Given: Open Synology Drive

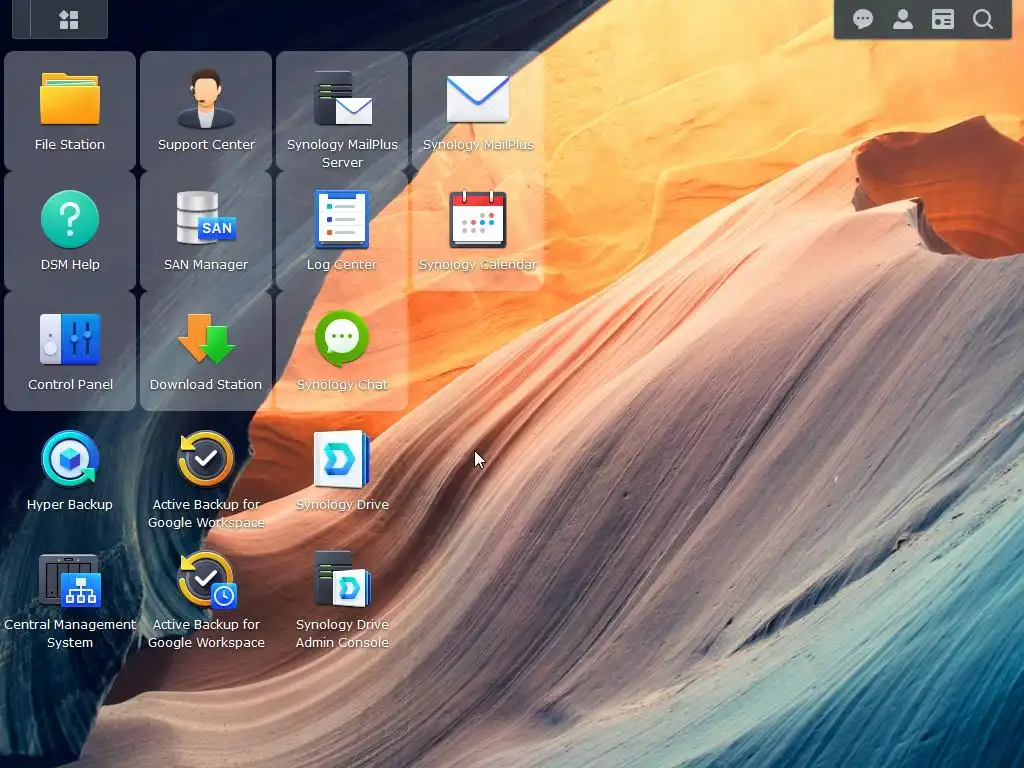Looking at the screenshot, I should 342,459.
